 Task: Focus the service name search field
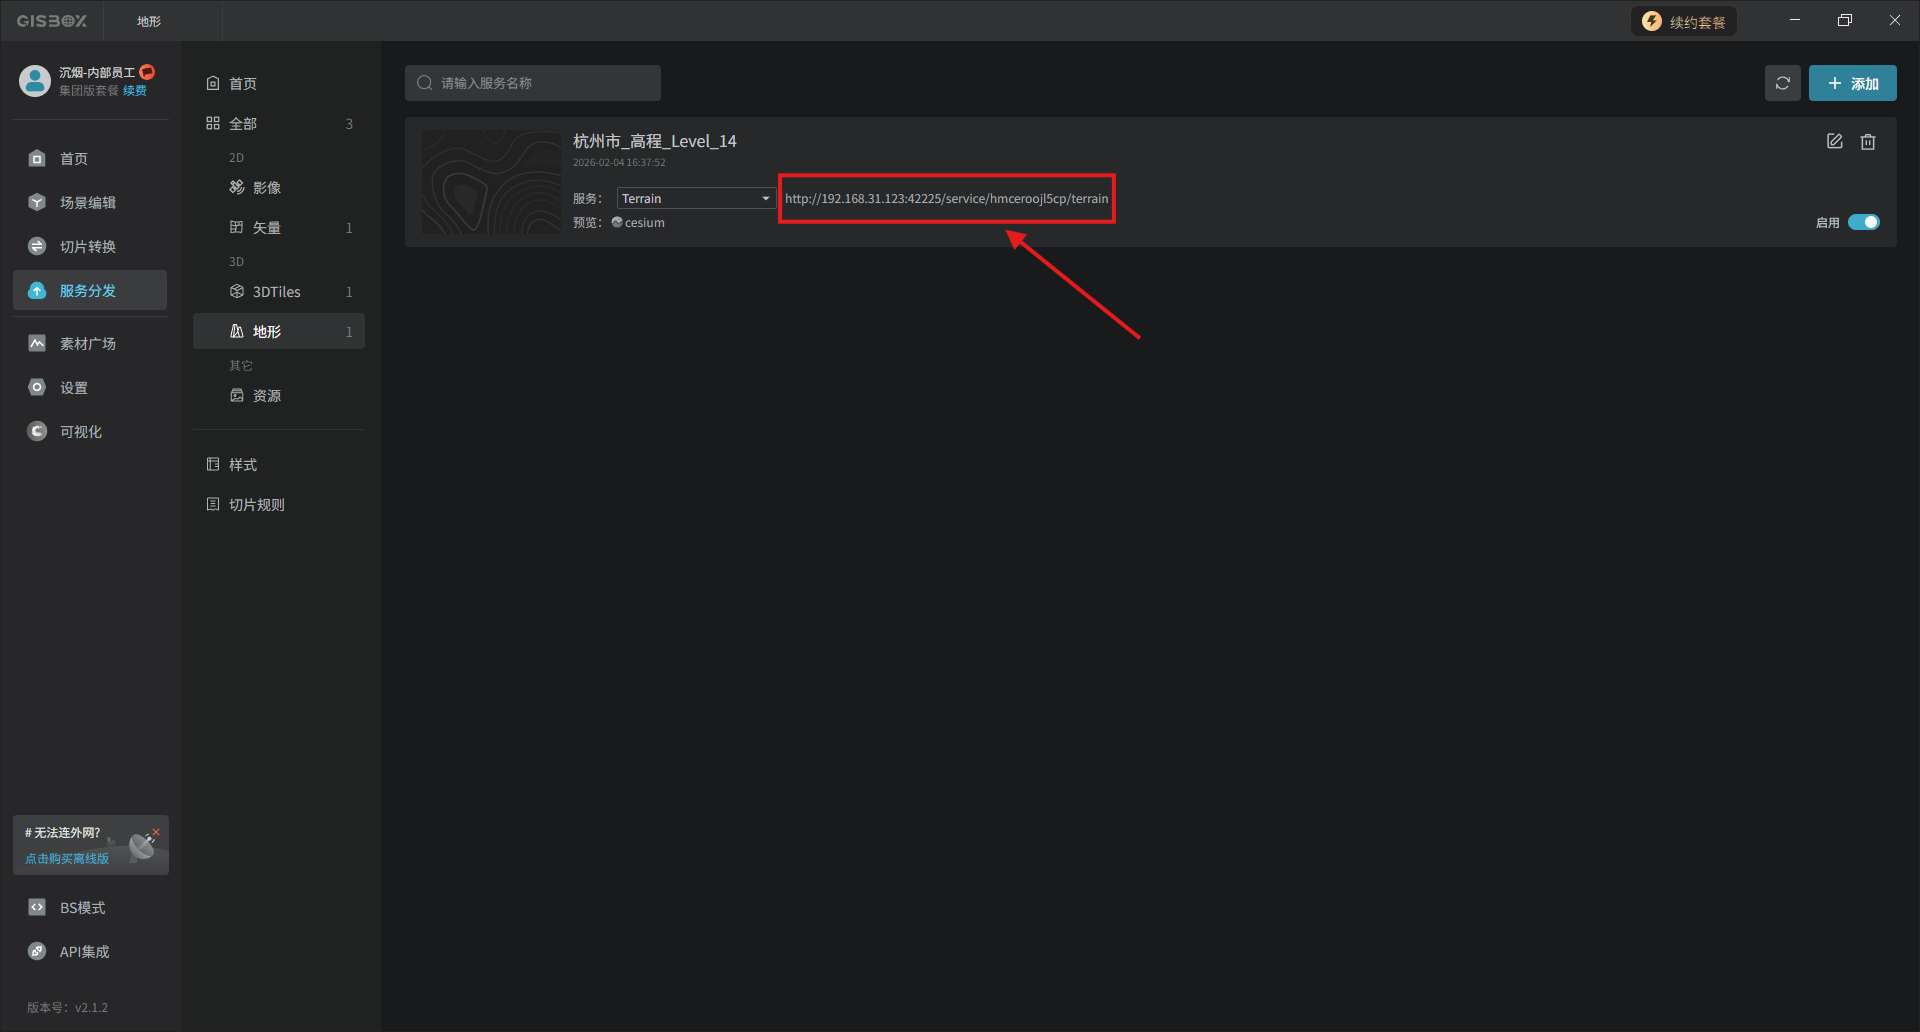[533, 83]
